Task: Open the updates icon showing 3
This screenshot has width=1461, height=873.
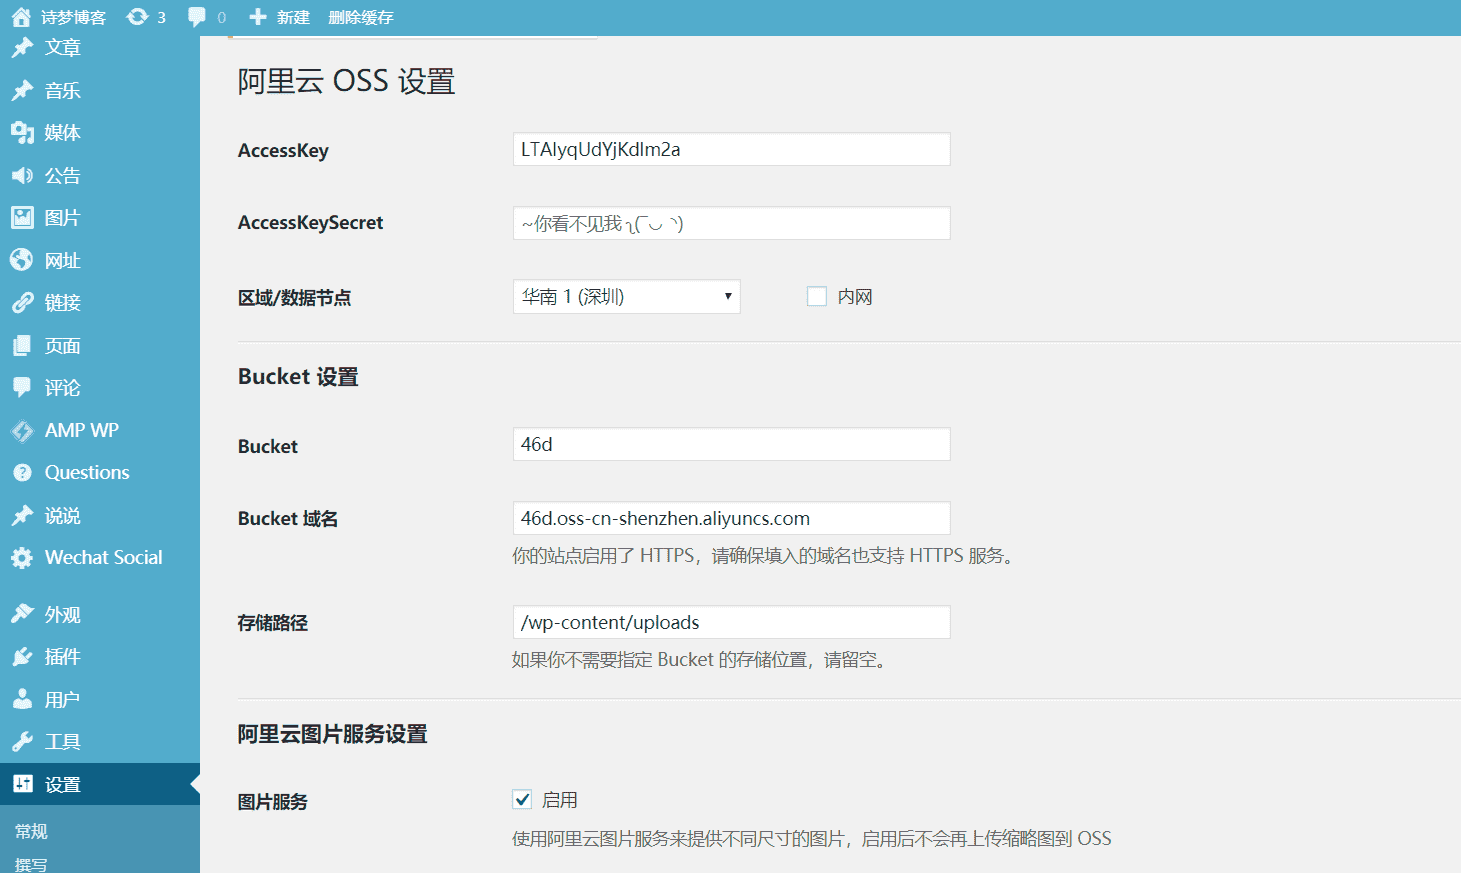Action: click(138, 17)
